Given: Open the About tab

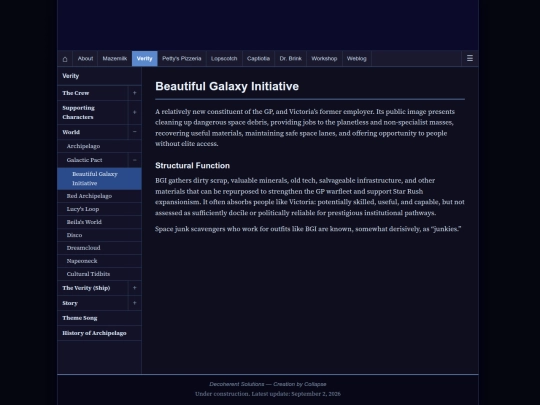Looking at the screenshot, I should 85,59.
